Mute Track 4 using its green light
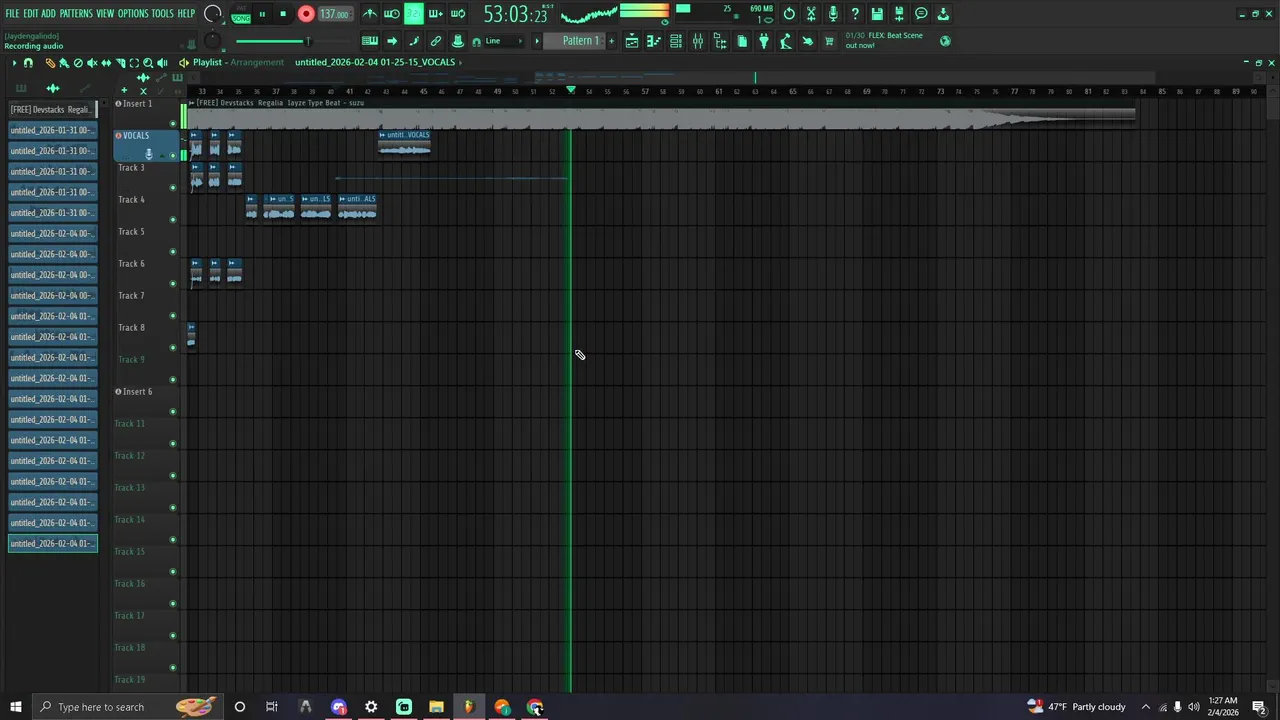This screenshot has height=720, width=1280. click(x=172, y=220)
